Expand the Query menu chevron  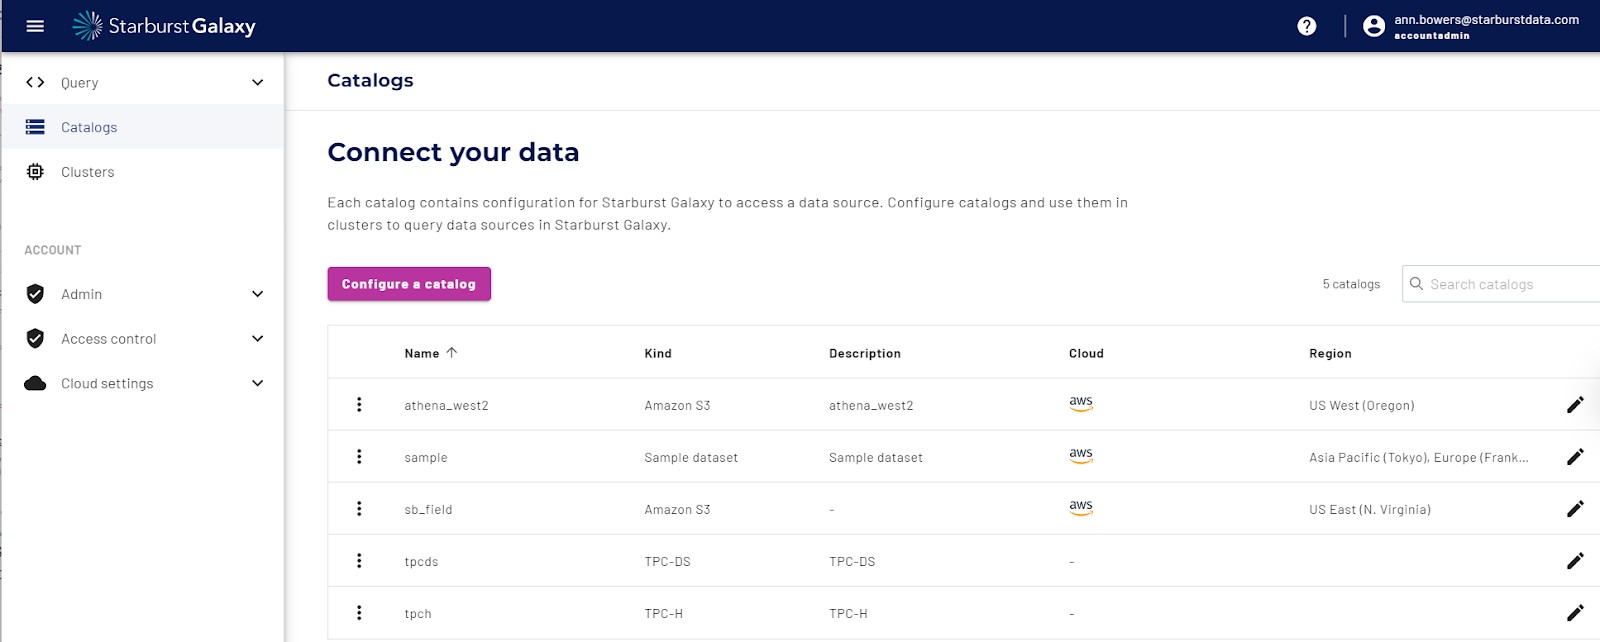coord(258,82)
